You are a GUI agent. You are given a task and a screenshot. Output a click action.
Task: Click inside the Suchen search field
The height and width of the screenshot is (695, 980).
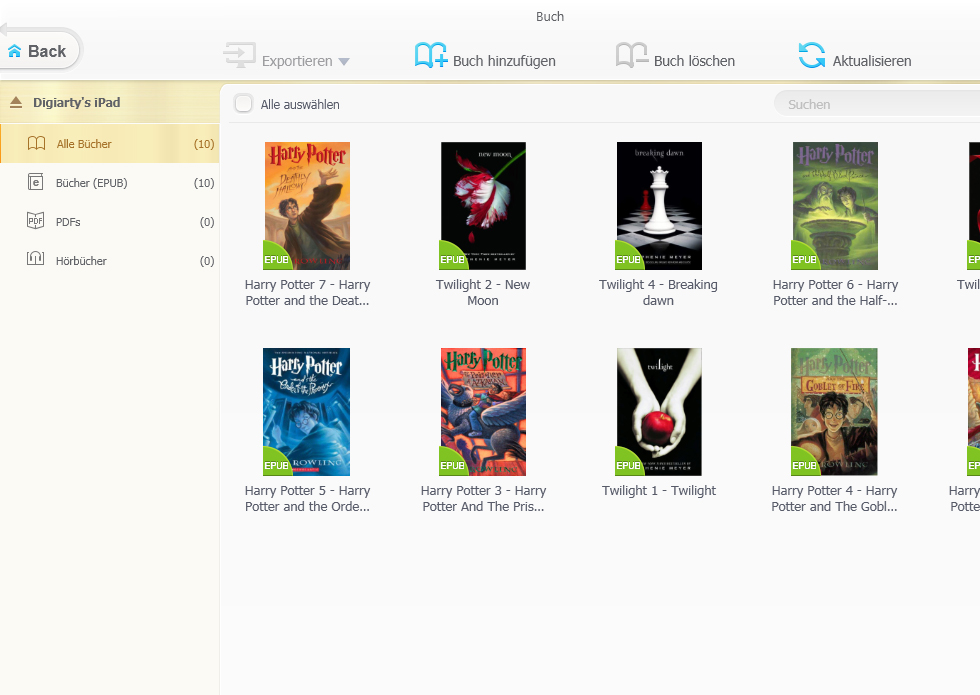point(875,104)
